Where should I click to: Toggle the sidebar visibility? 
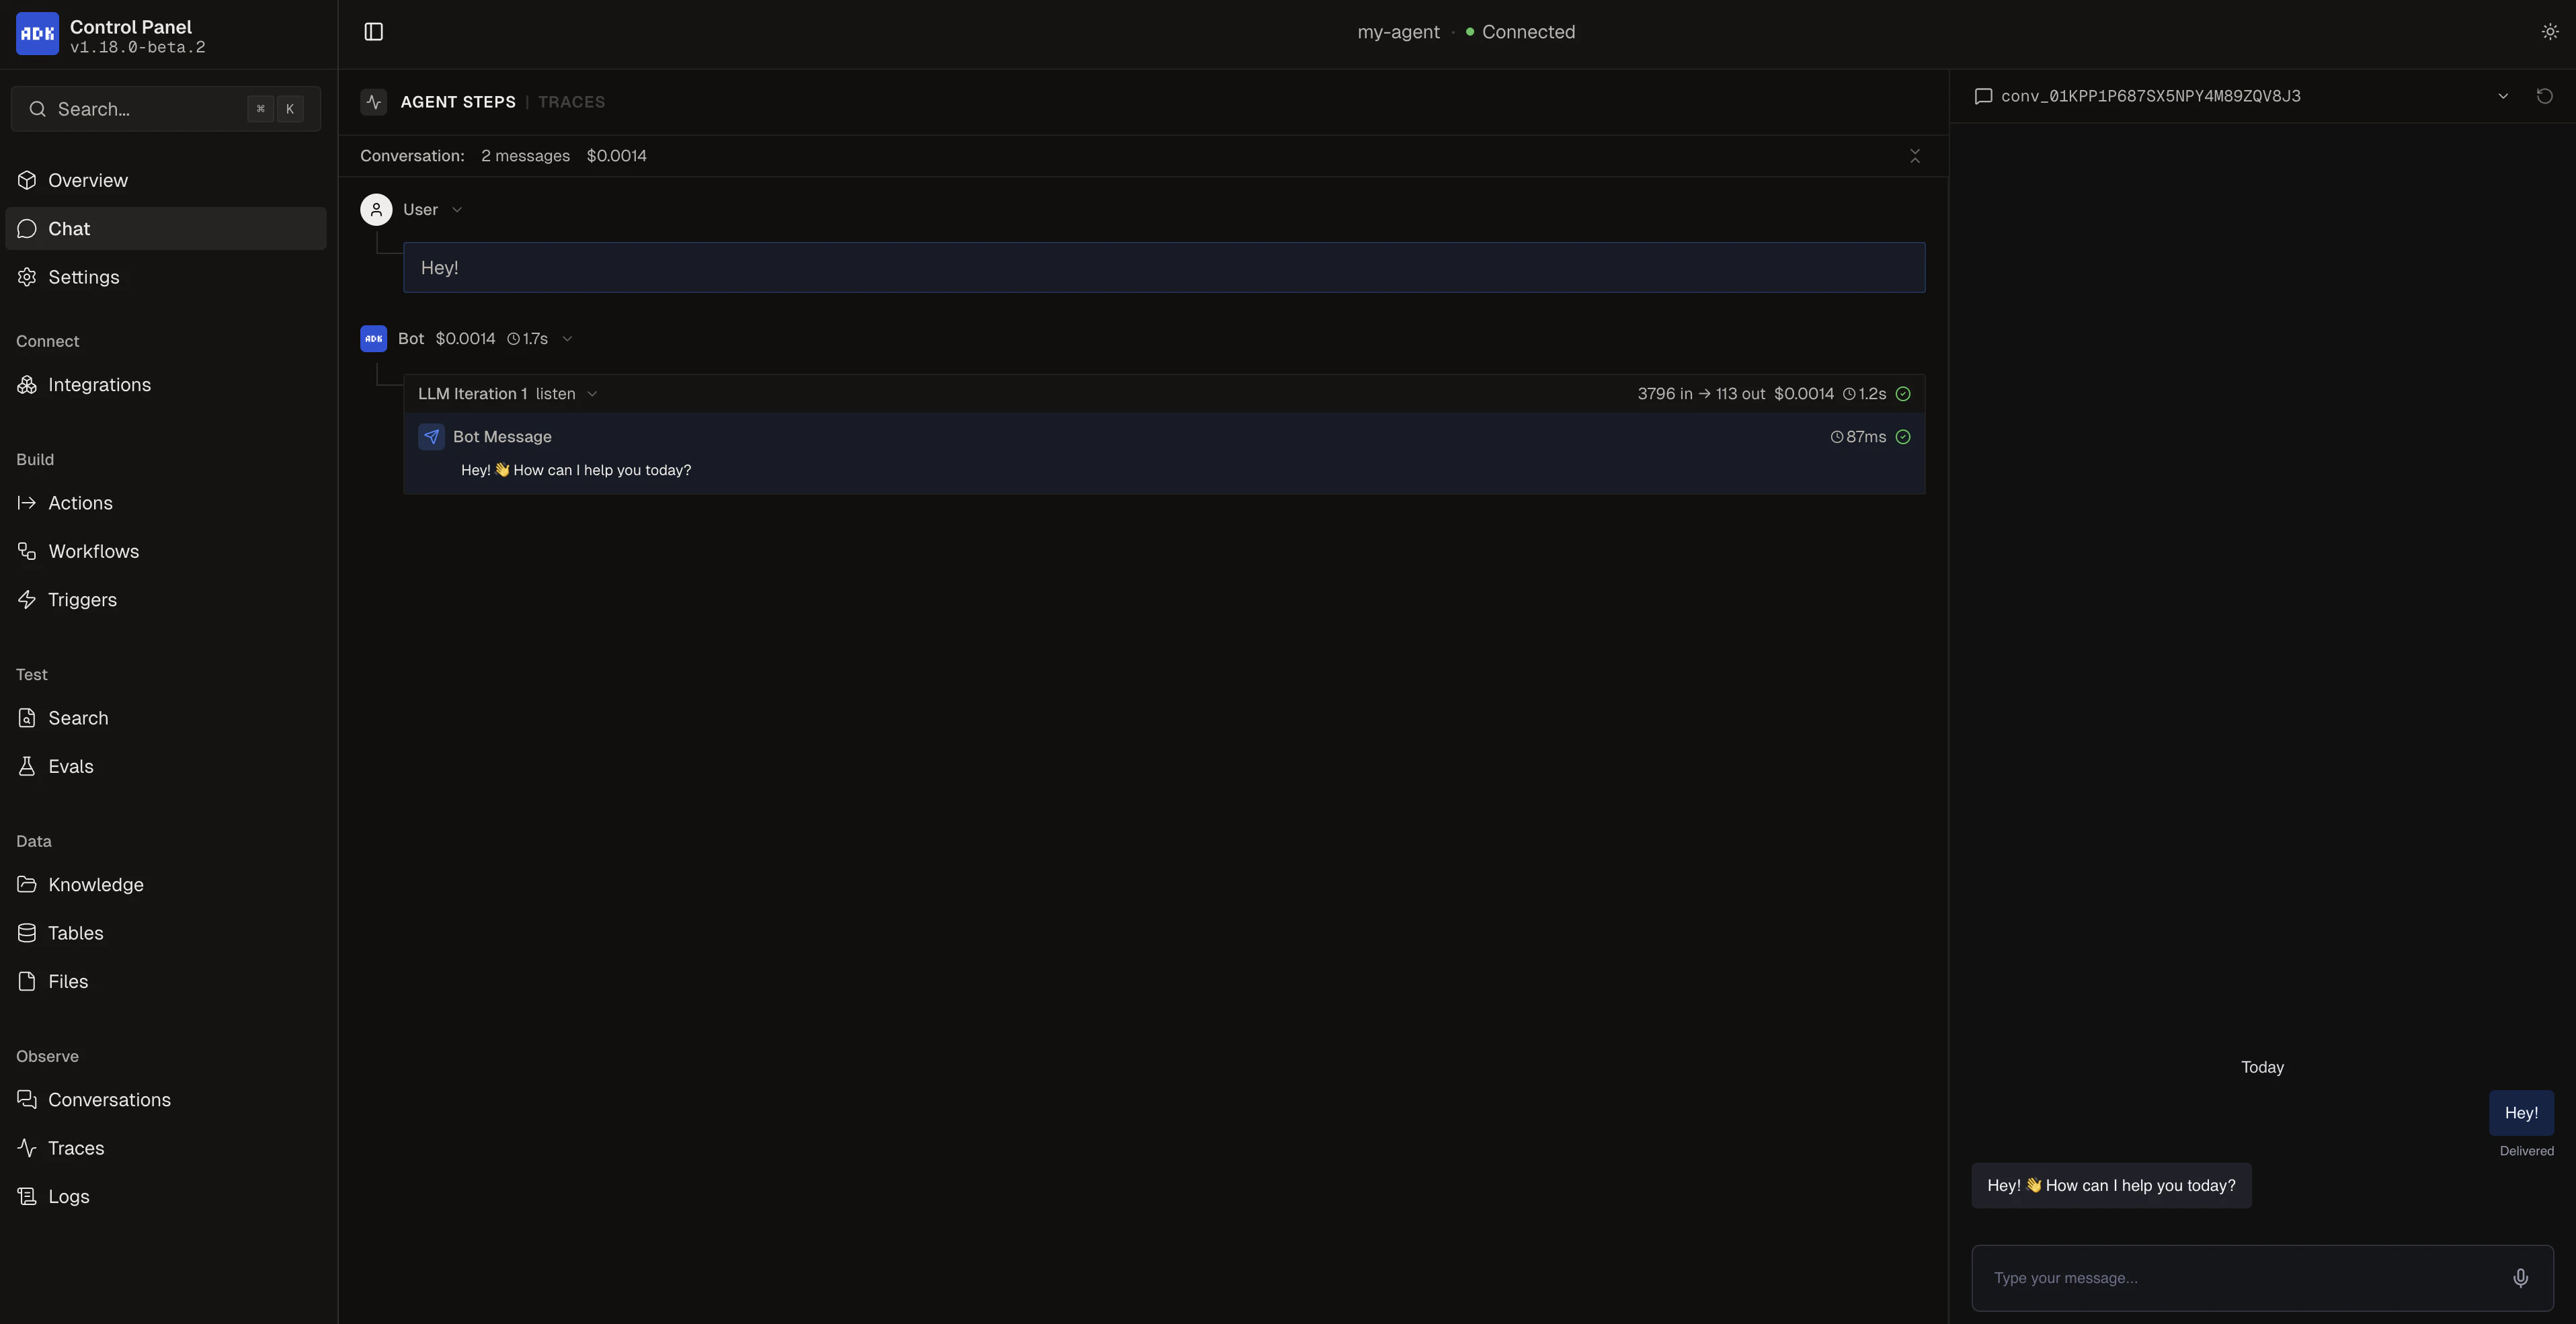point(373,31)
